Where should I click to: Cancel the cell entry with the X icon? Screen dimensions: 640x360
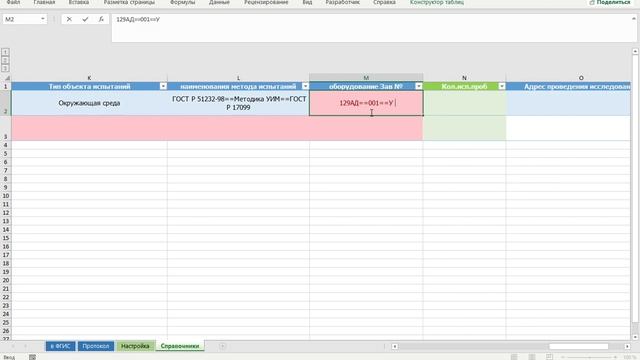coord(69,19)
